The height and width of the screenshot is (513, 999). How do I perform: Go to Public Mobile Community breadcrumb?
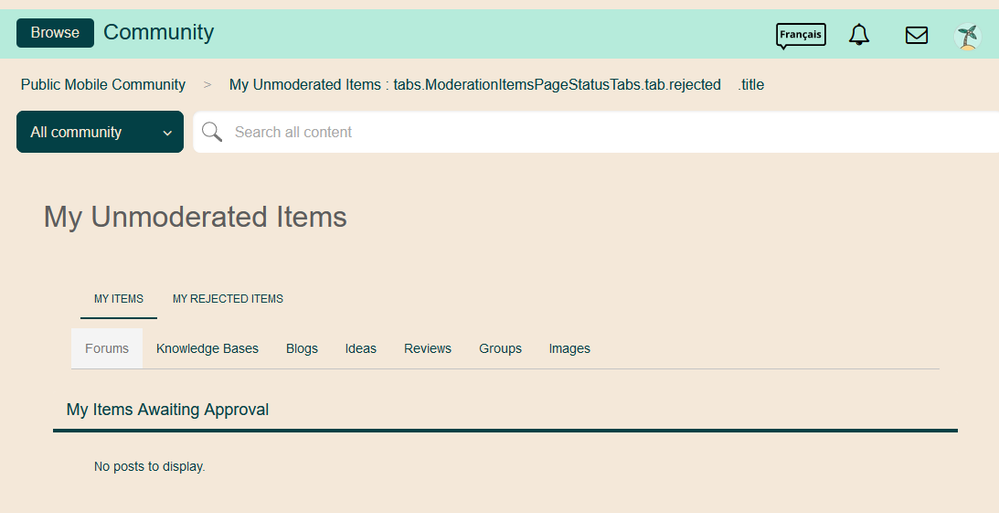click(103, 85)
